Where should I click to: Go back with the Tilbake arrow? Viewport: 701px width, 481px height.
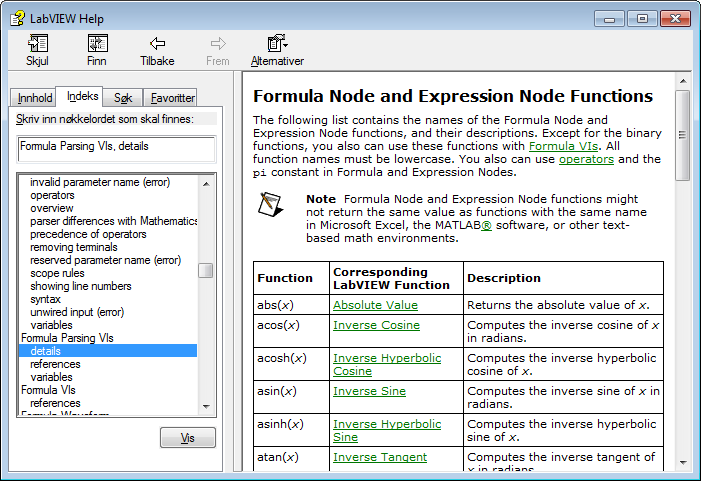point(157,50)
